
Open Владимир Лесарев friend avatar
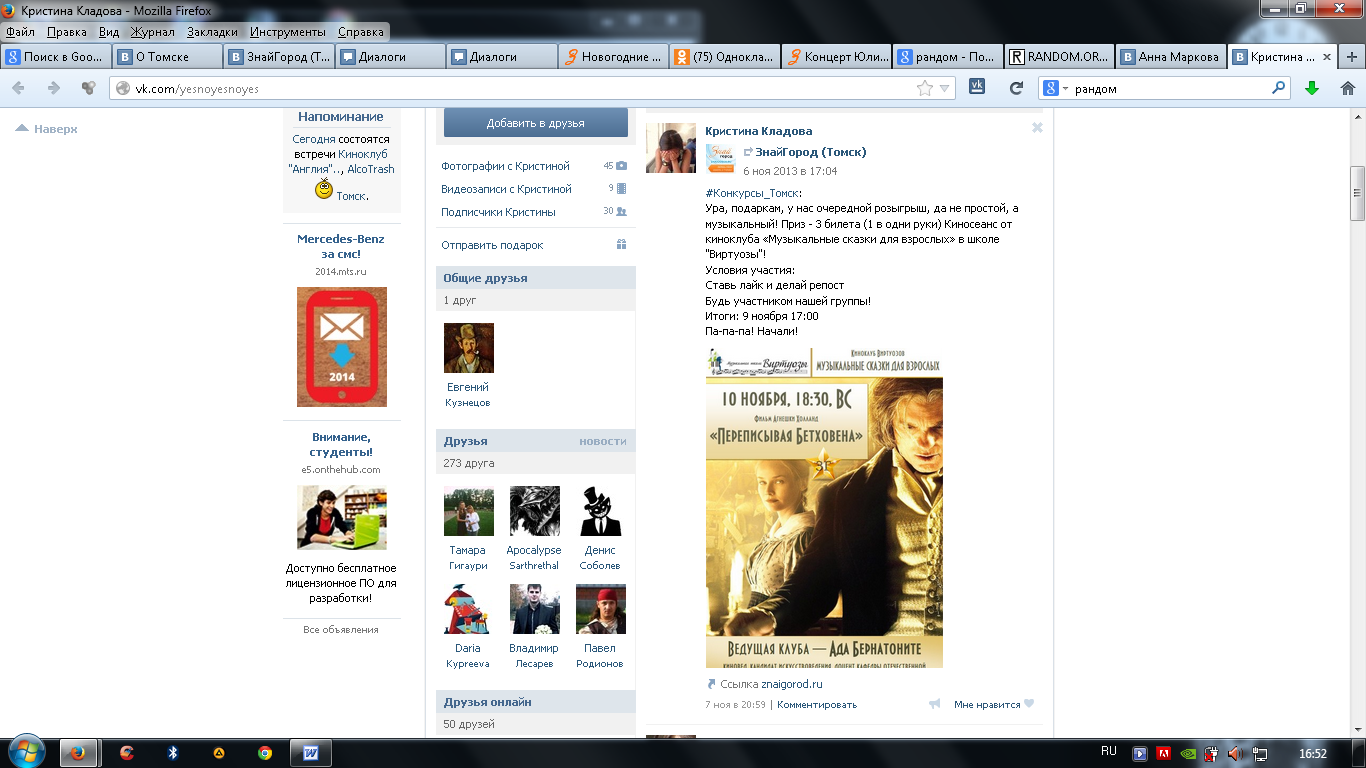pyautogui.click(x=535, y=609)
